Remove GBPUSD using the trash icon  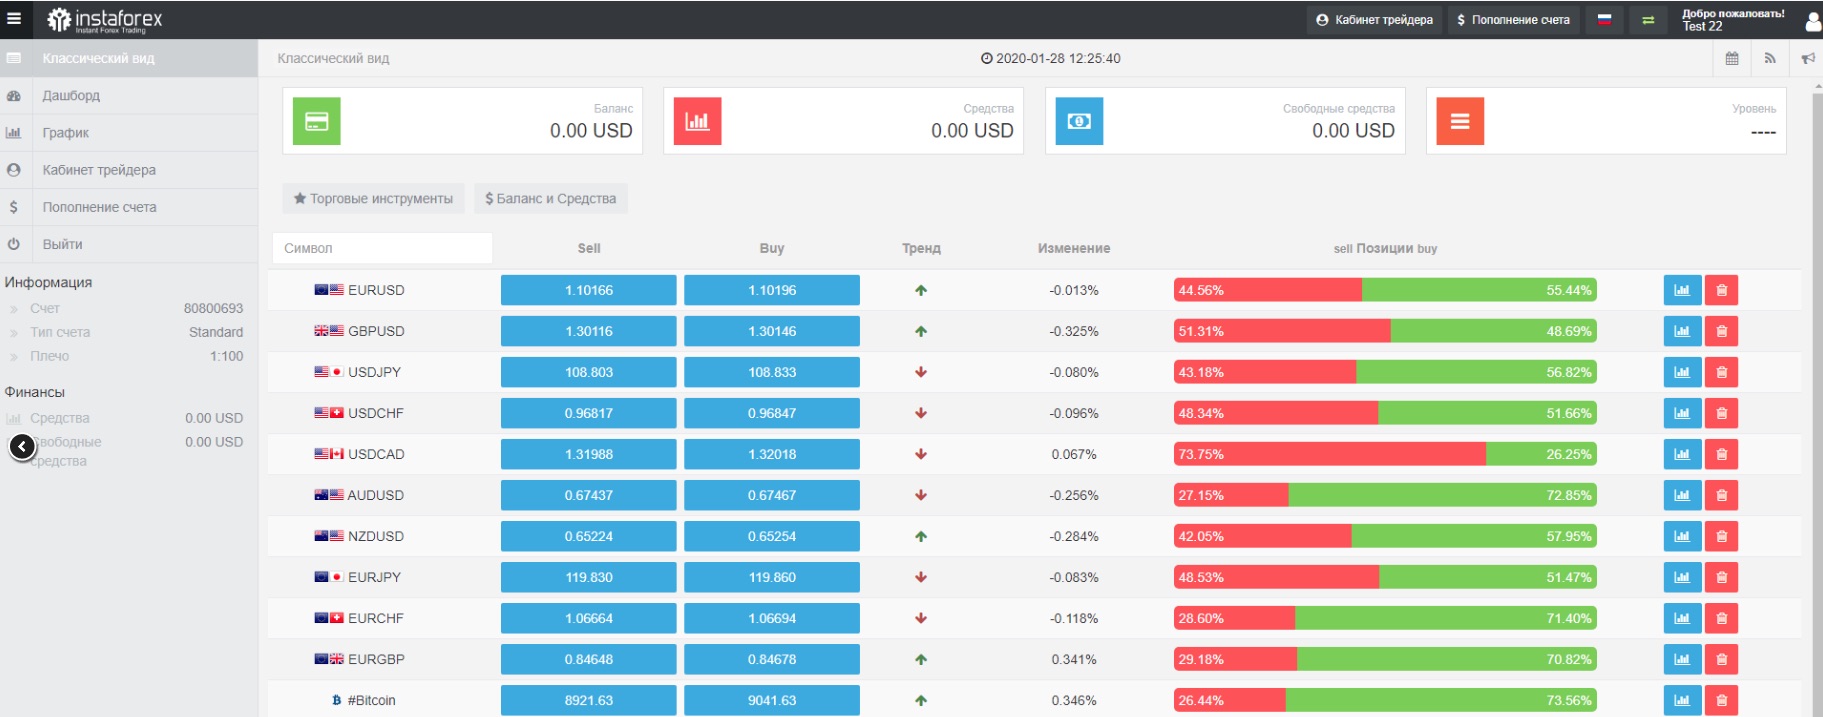point(1721,331)
